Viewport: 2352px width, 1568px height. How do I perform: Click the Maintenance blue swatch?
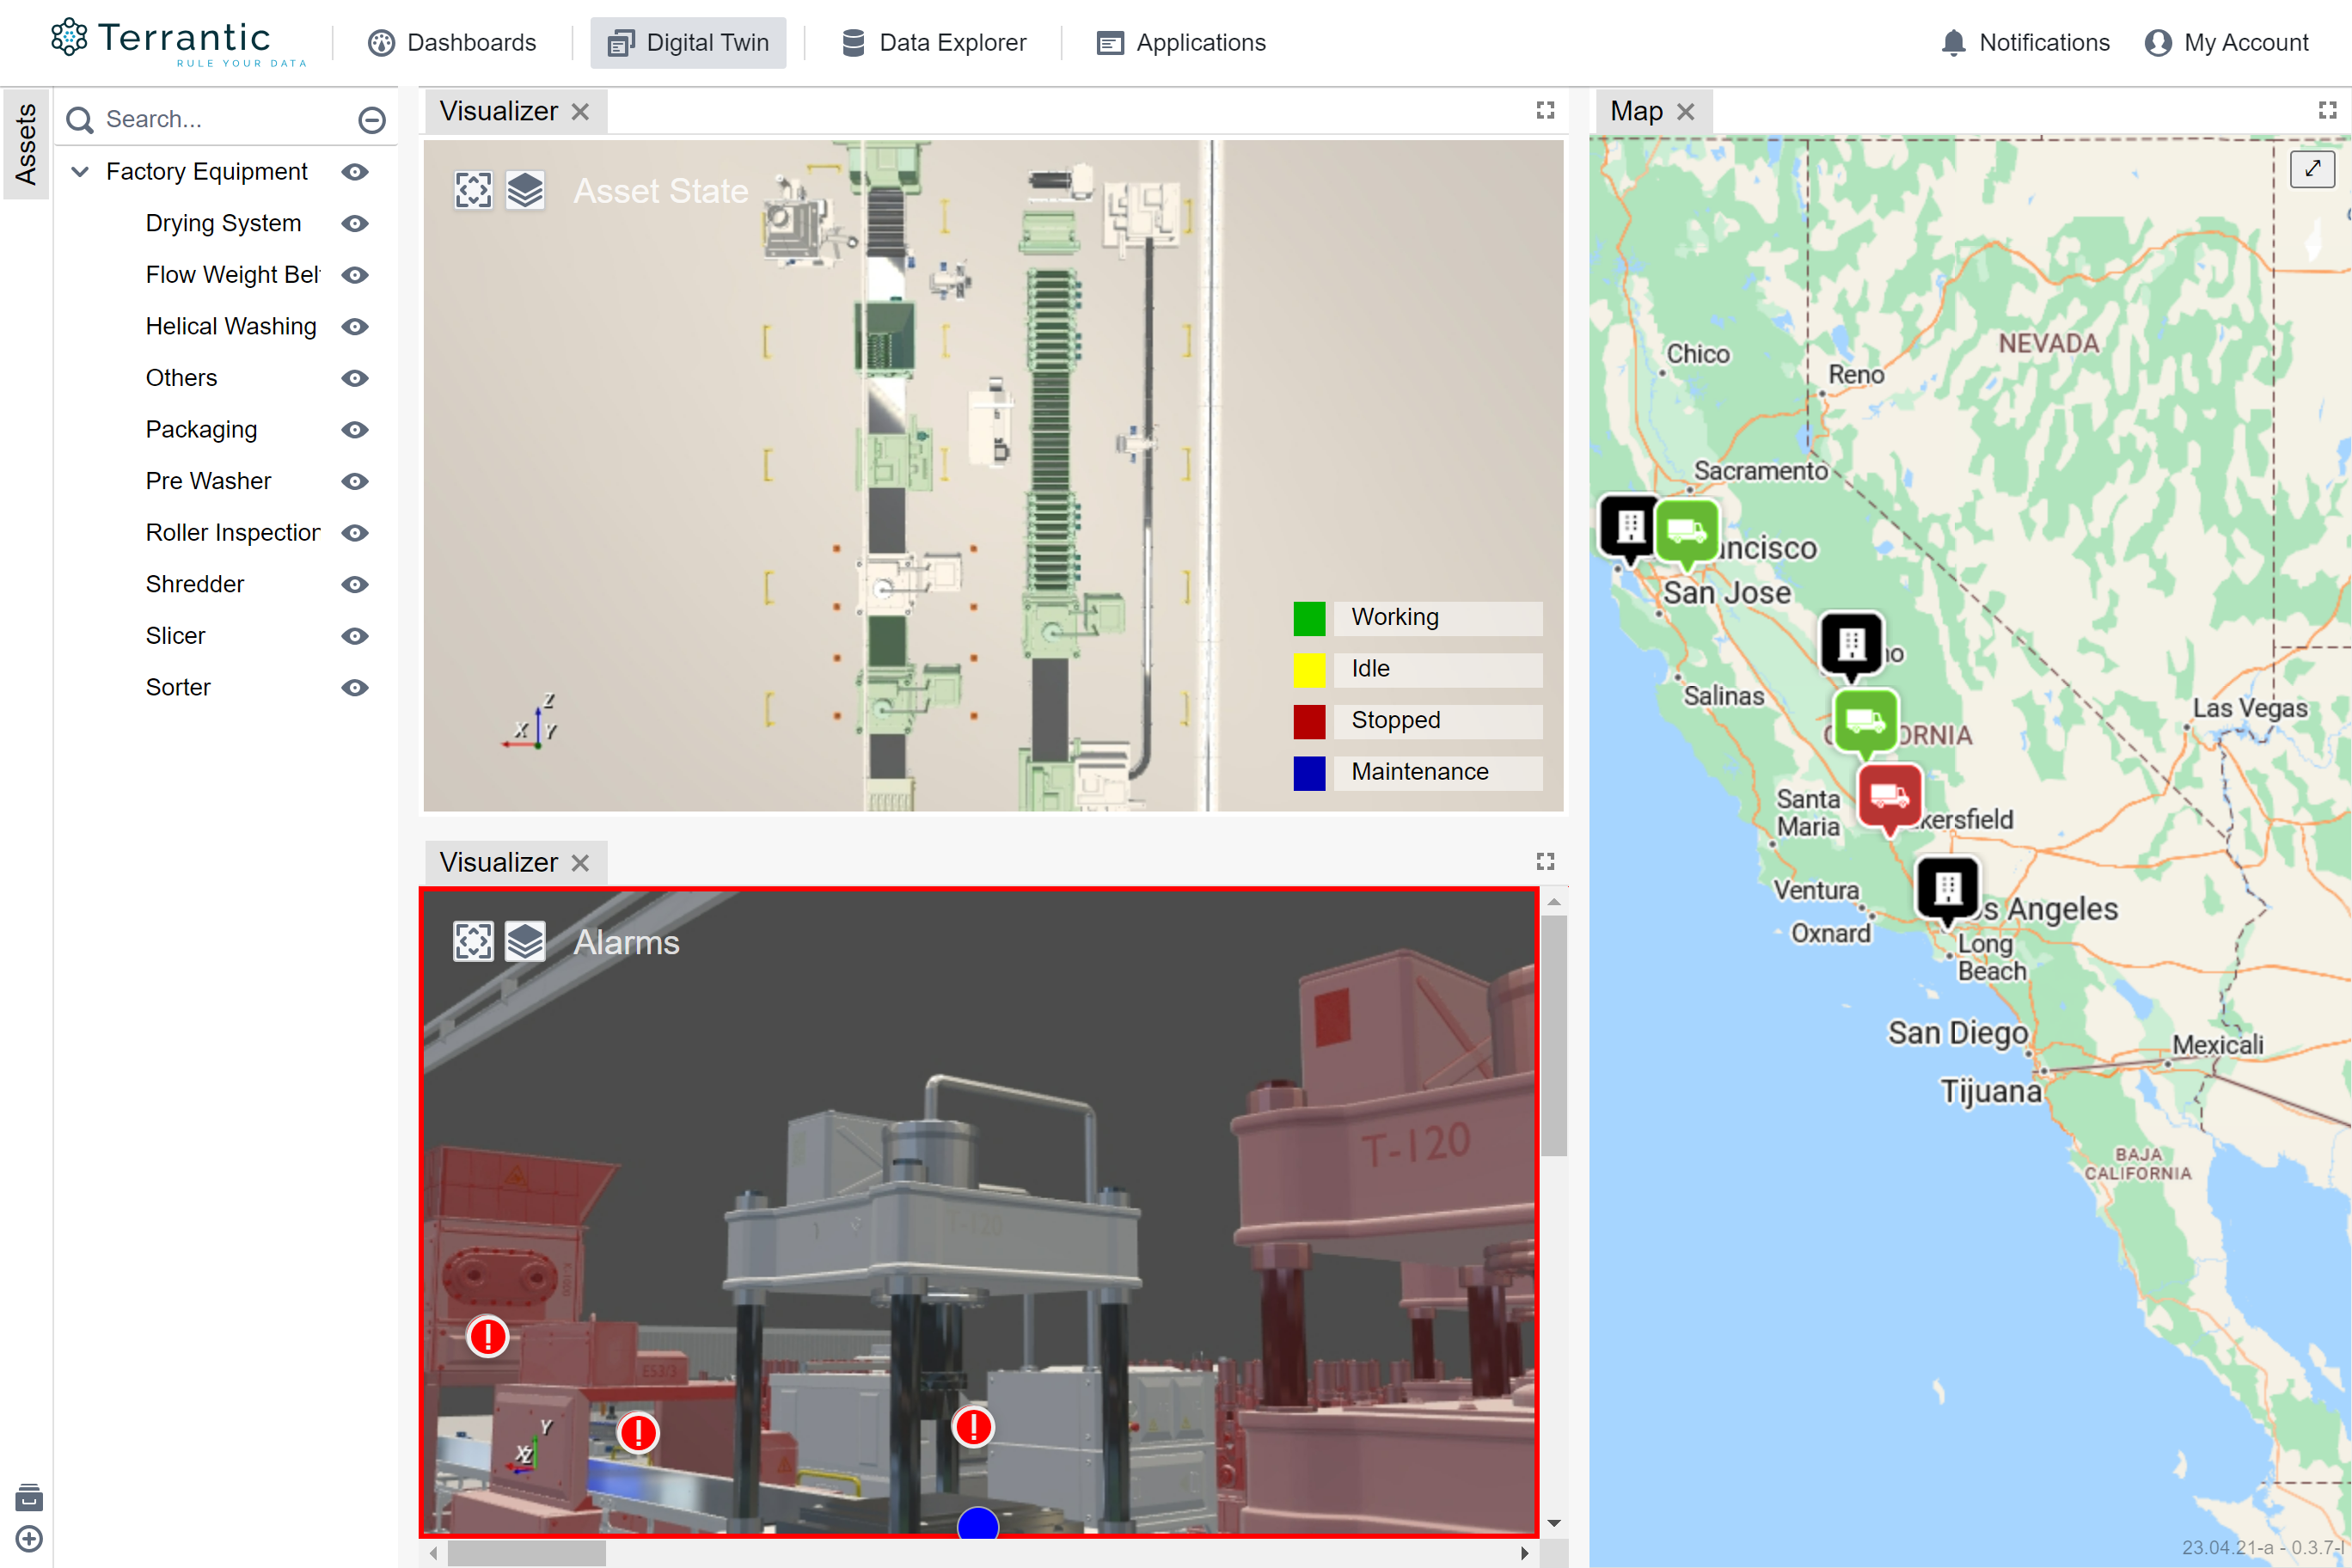coord(1309,773)
